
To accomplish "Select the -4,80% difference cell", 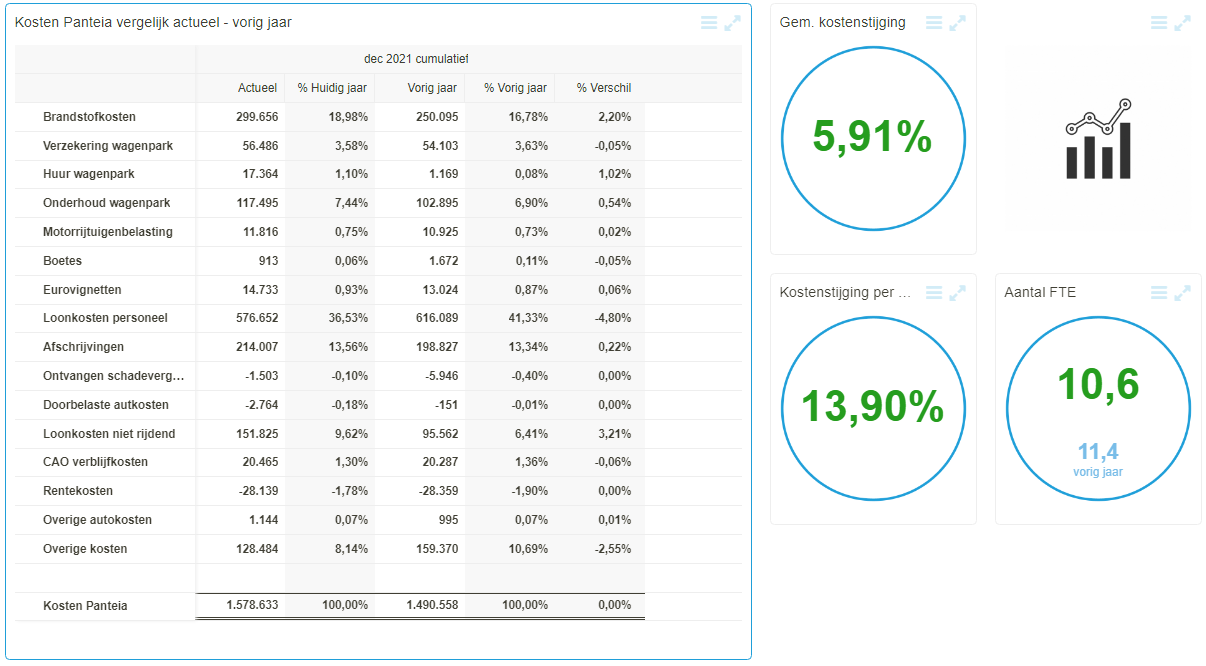I will [612, 318].
